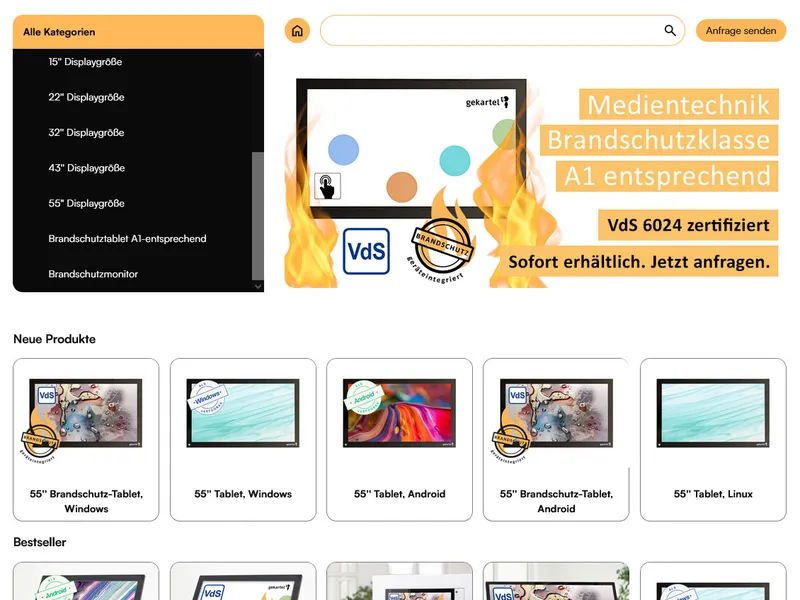Click the home icon button

[297, 31]
